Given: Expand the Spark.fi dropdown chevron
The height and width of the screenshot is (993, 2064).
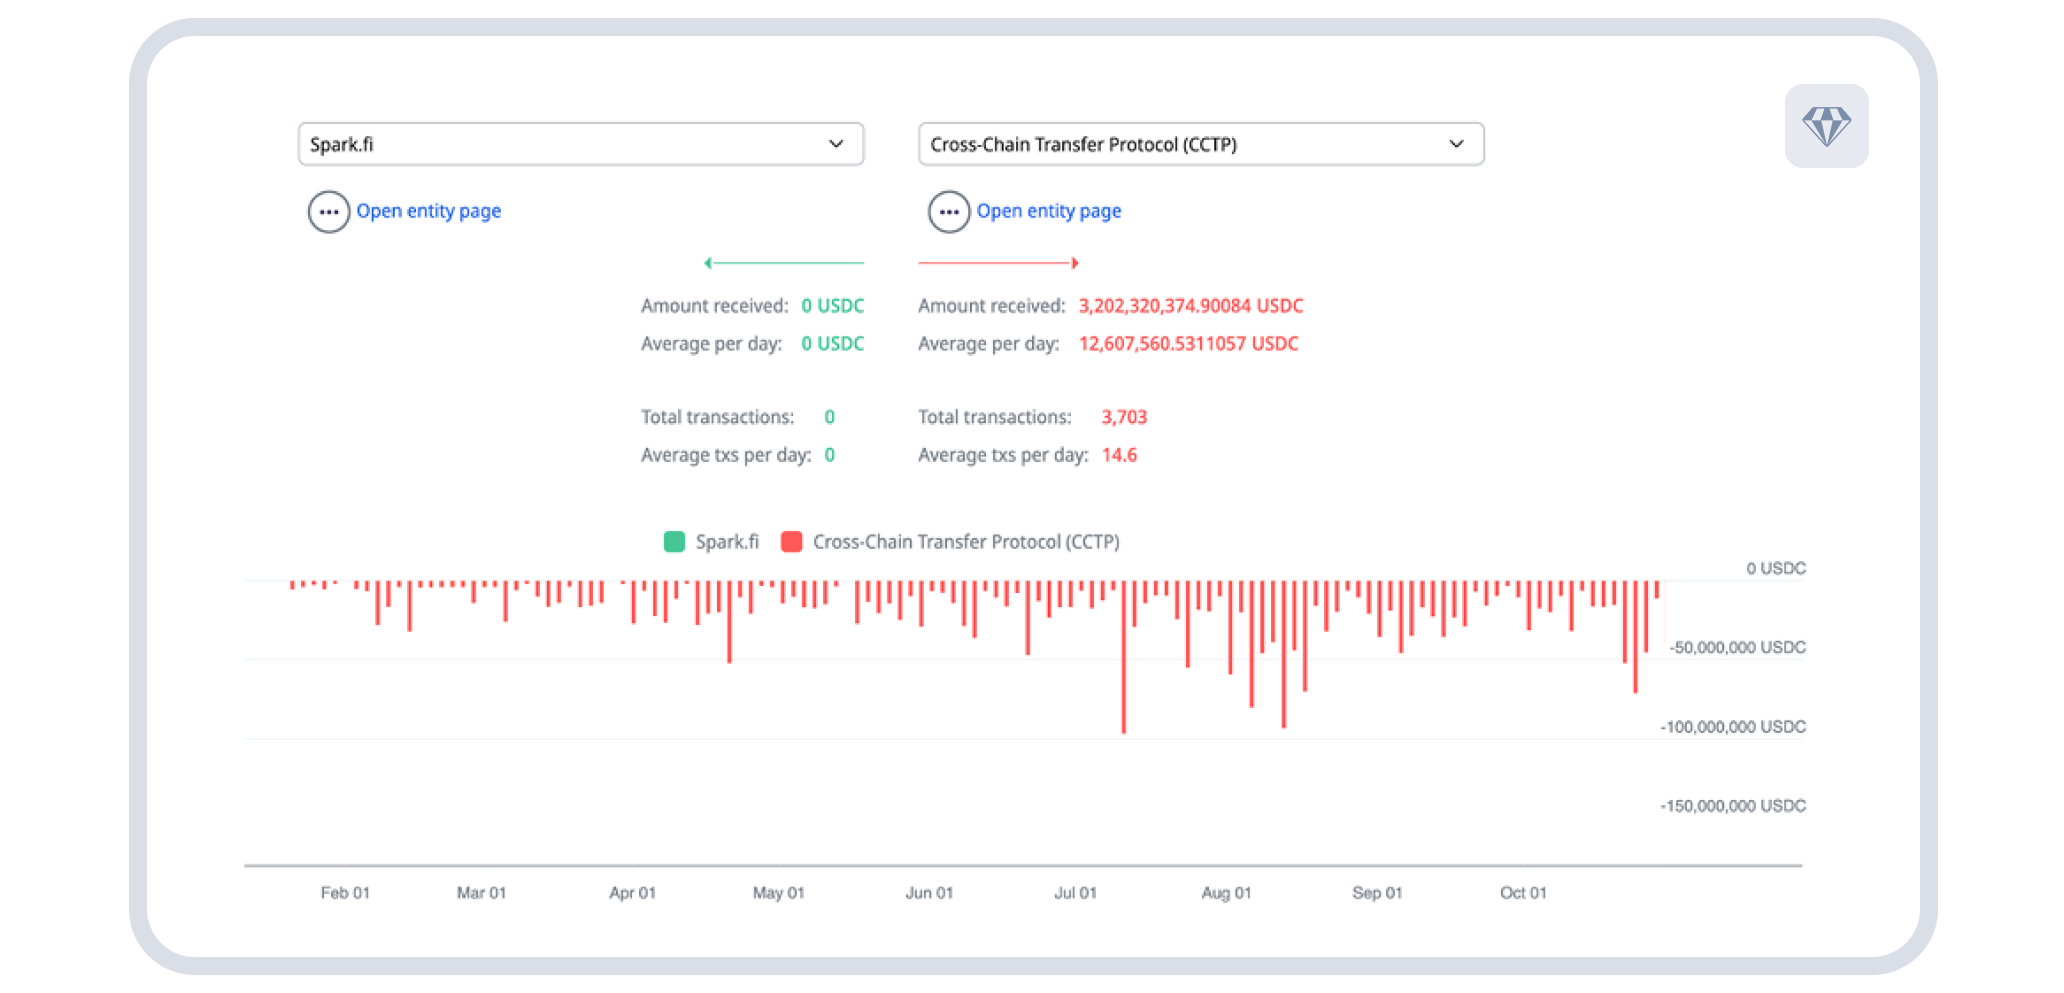Looking at the screenshot, I should point(836,144).
